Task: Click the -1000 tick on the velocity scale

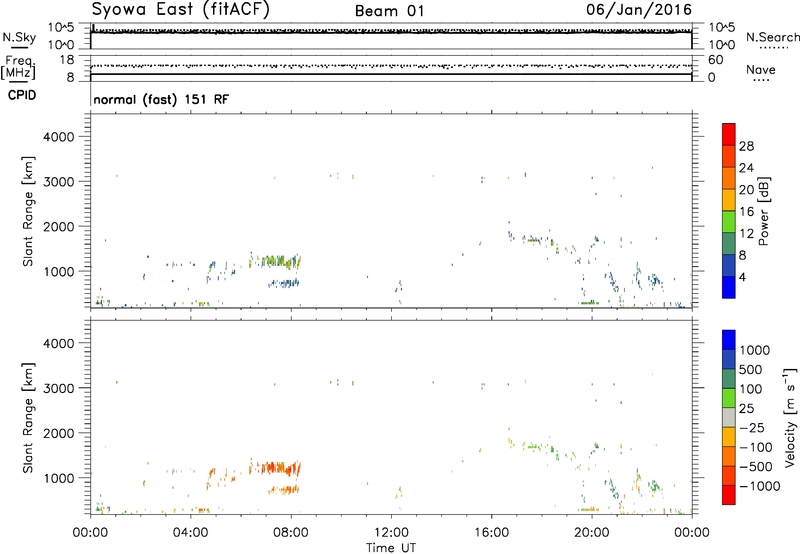Action: coord(759,486)
